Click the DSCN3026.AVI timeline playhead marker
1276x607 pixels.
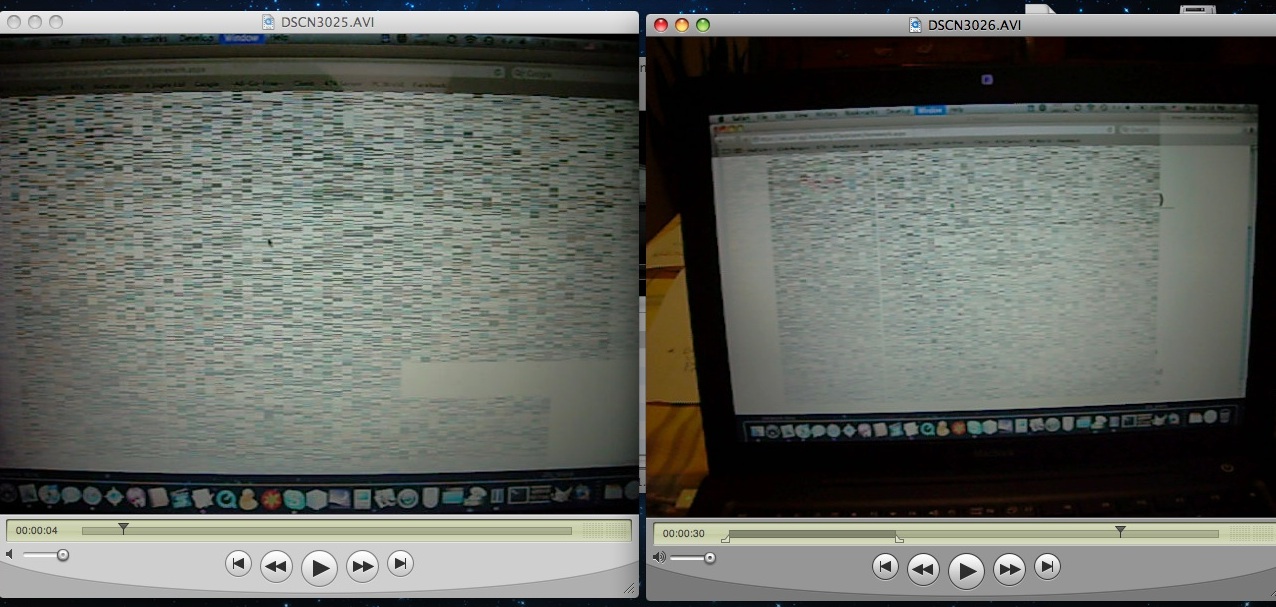pyautogui.click(x=1120, y=530)
